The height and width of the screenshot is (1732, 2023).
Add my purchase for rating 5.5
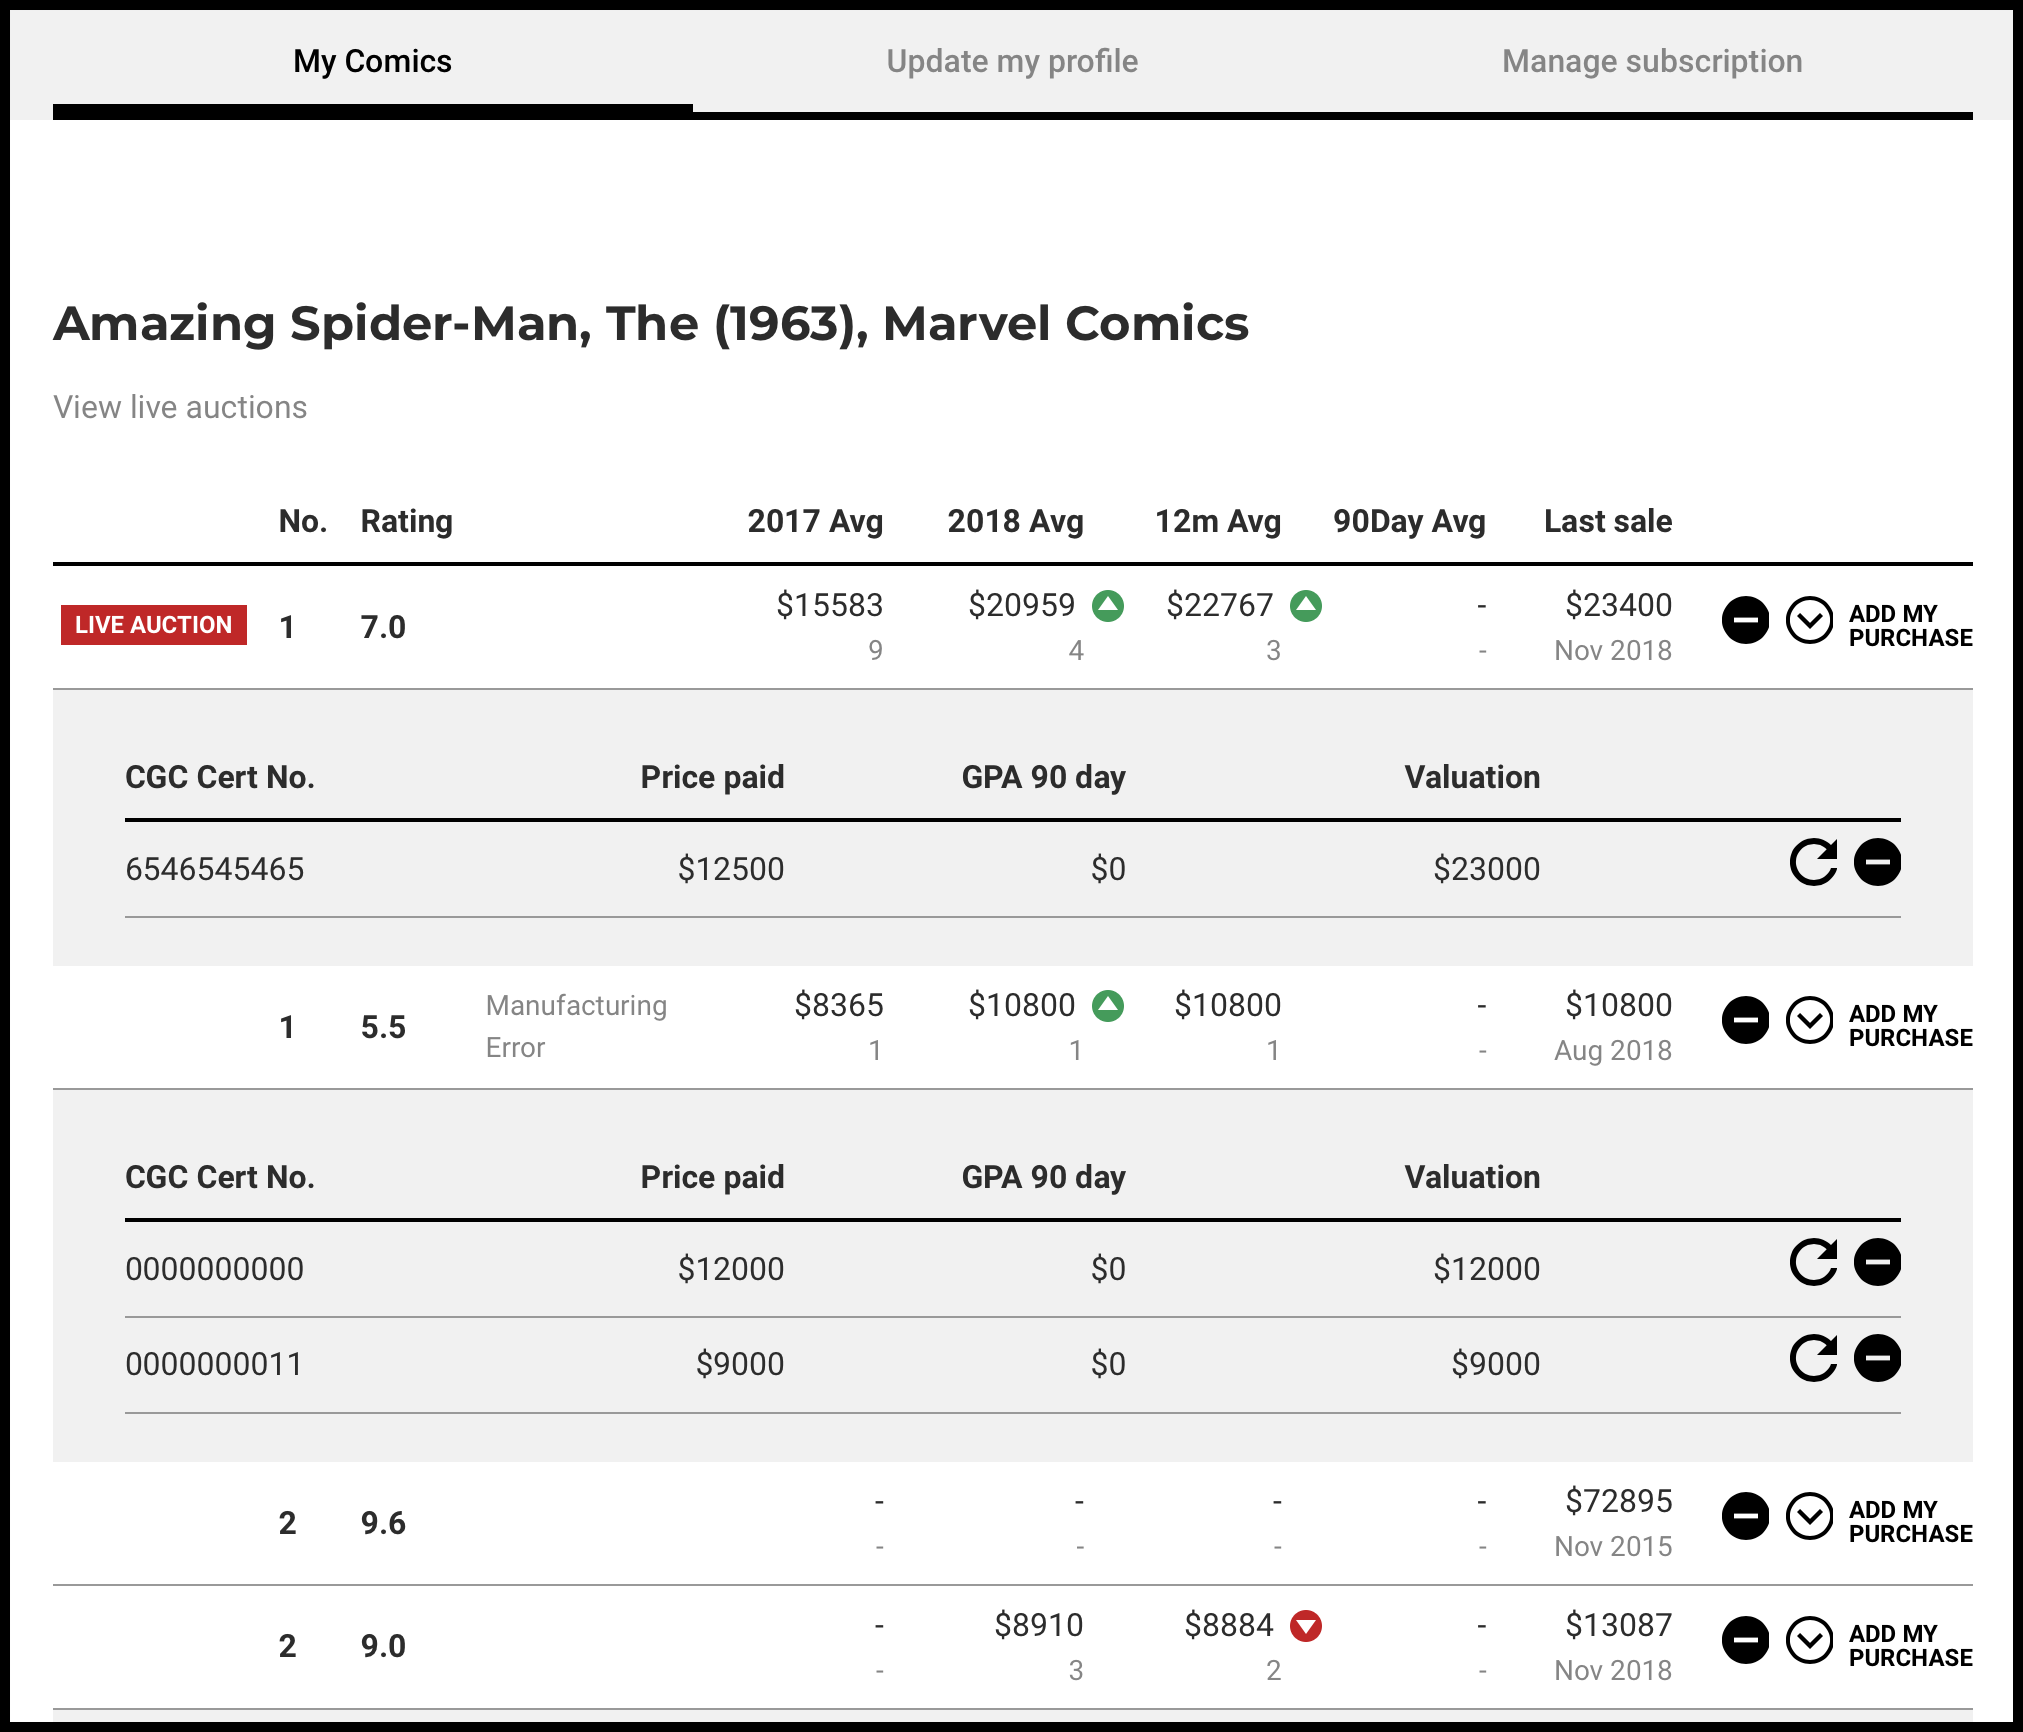pyautogui.click(x=1910, y=1025)
